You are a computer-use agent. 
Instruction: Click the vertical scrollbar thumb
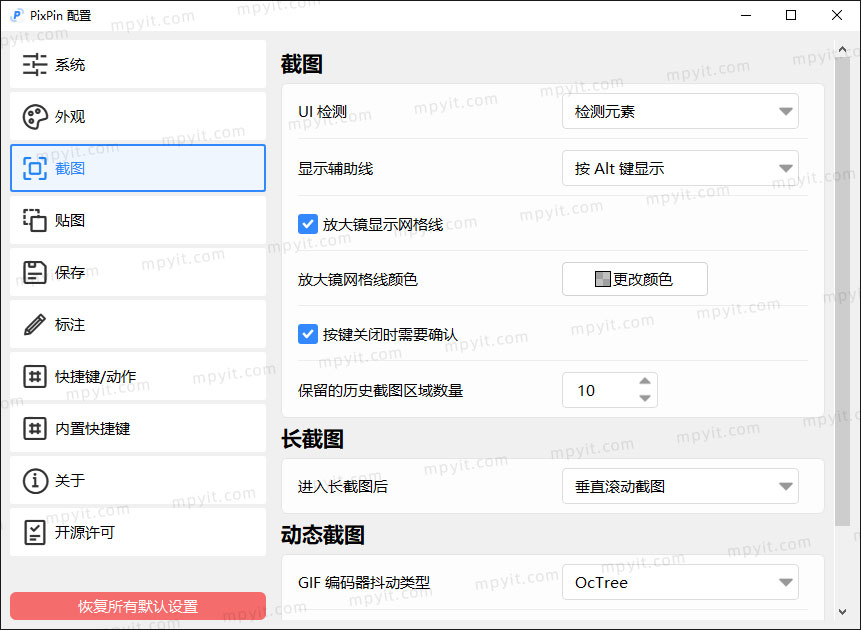[x=842, y=291]
